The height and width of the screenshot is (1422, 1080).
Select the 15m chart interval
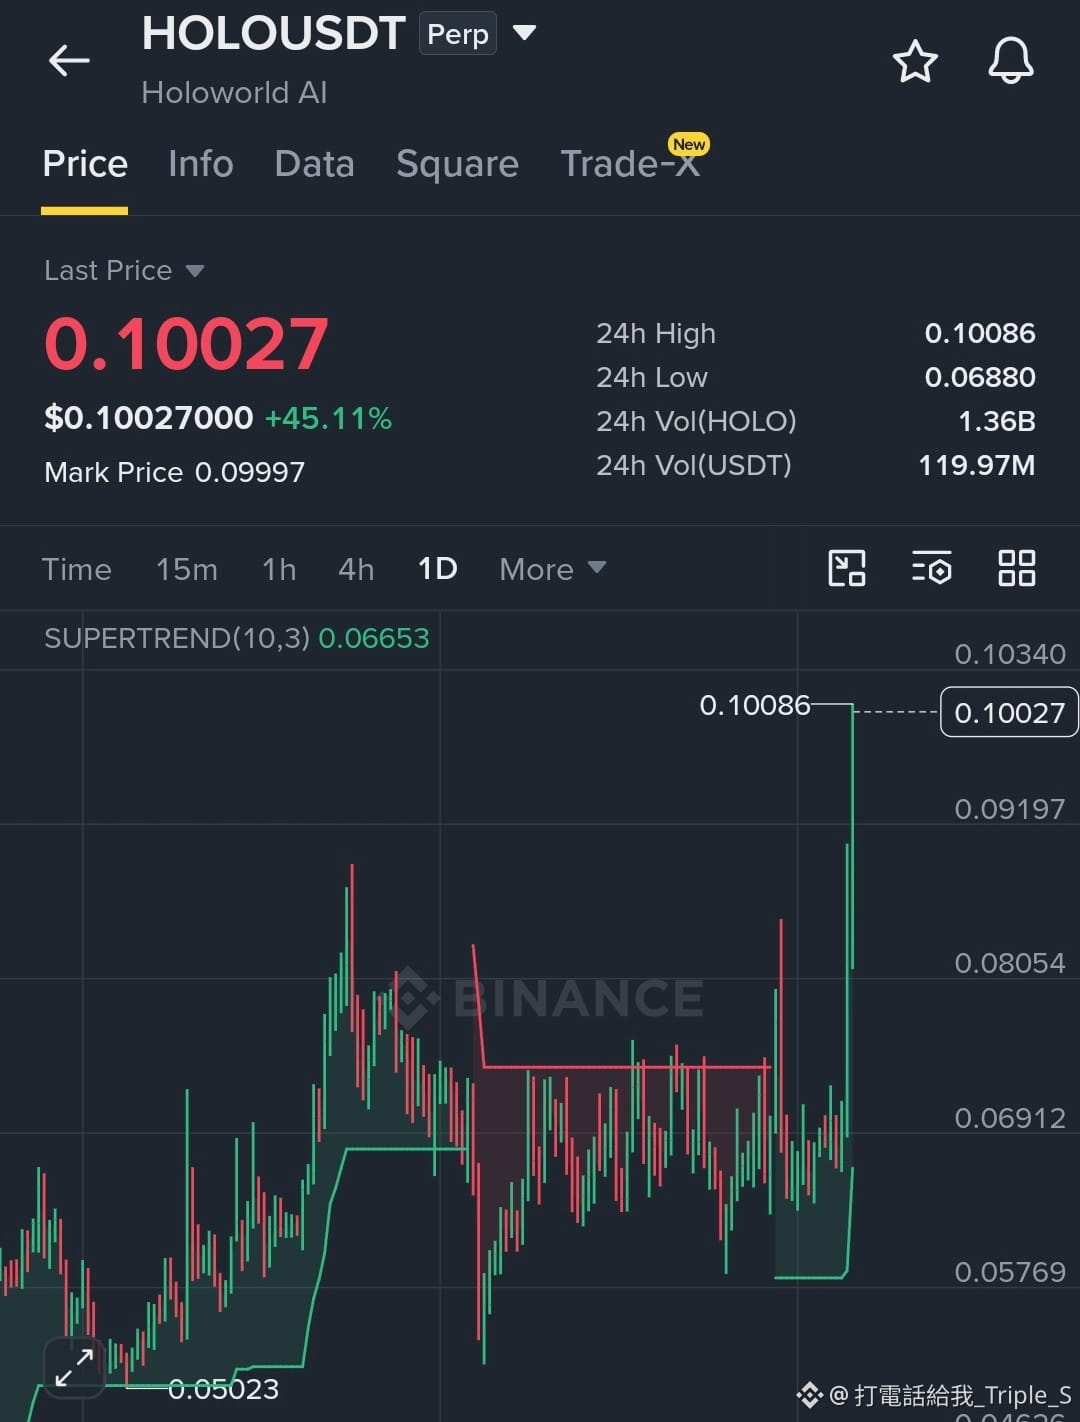(186, 569)
